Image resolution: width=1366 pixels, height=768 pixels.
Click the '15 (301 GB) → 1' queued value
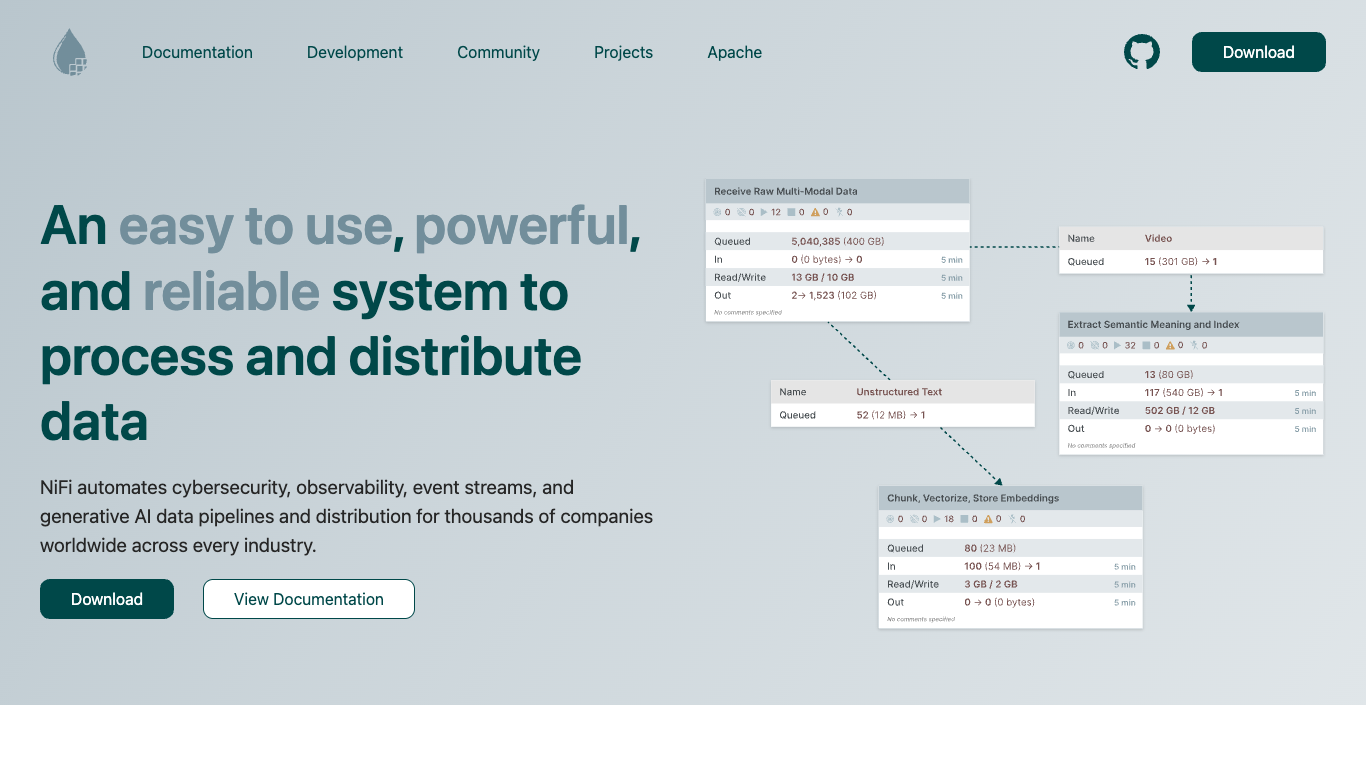pos(1181,262)
